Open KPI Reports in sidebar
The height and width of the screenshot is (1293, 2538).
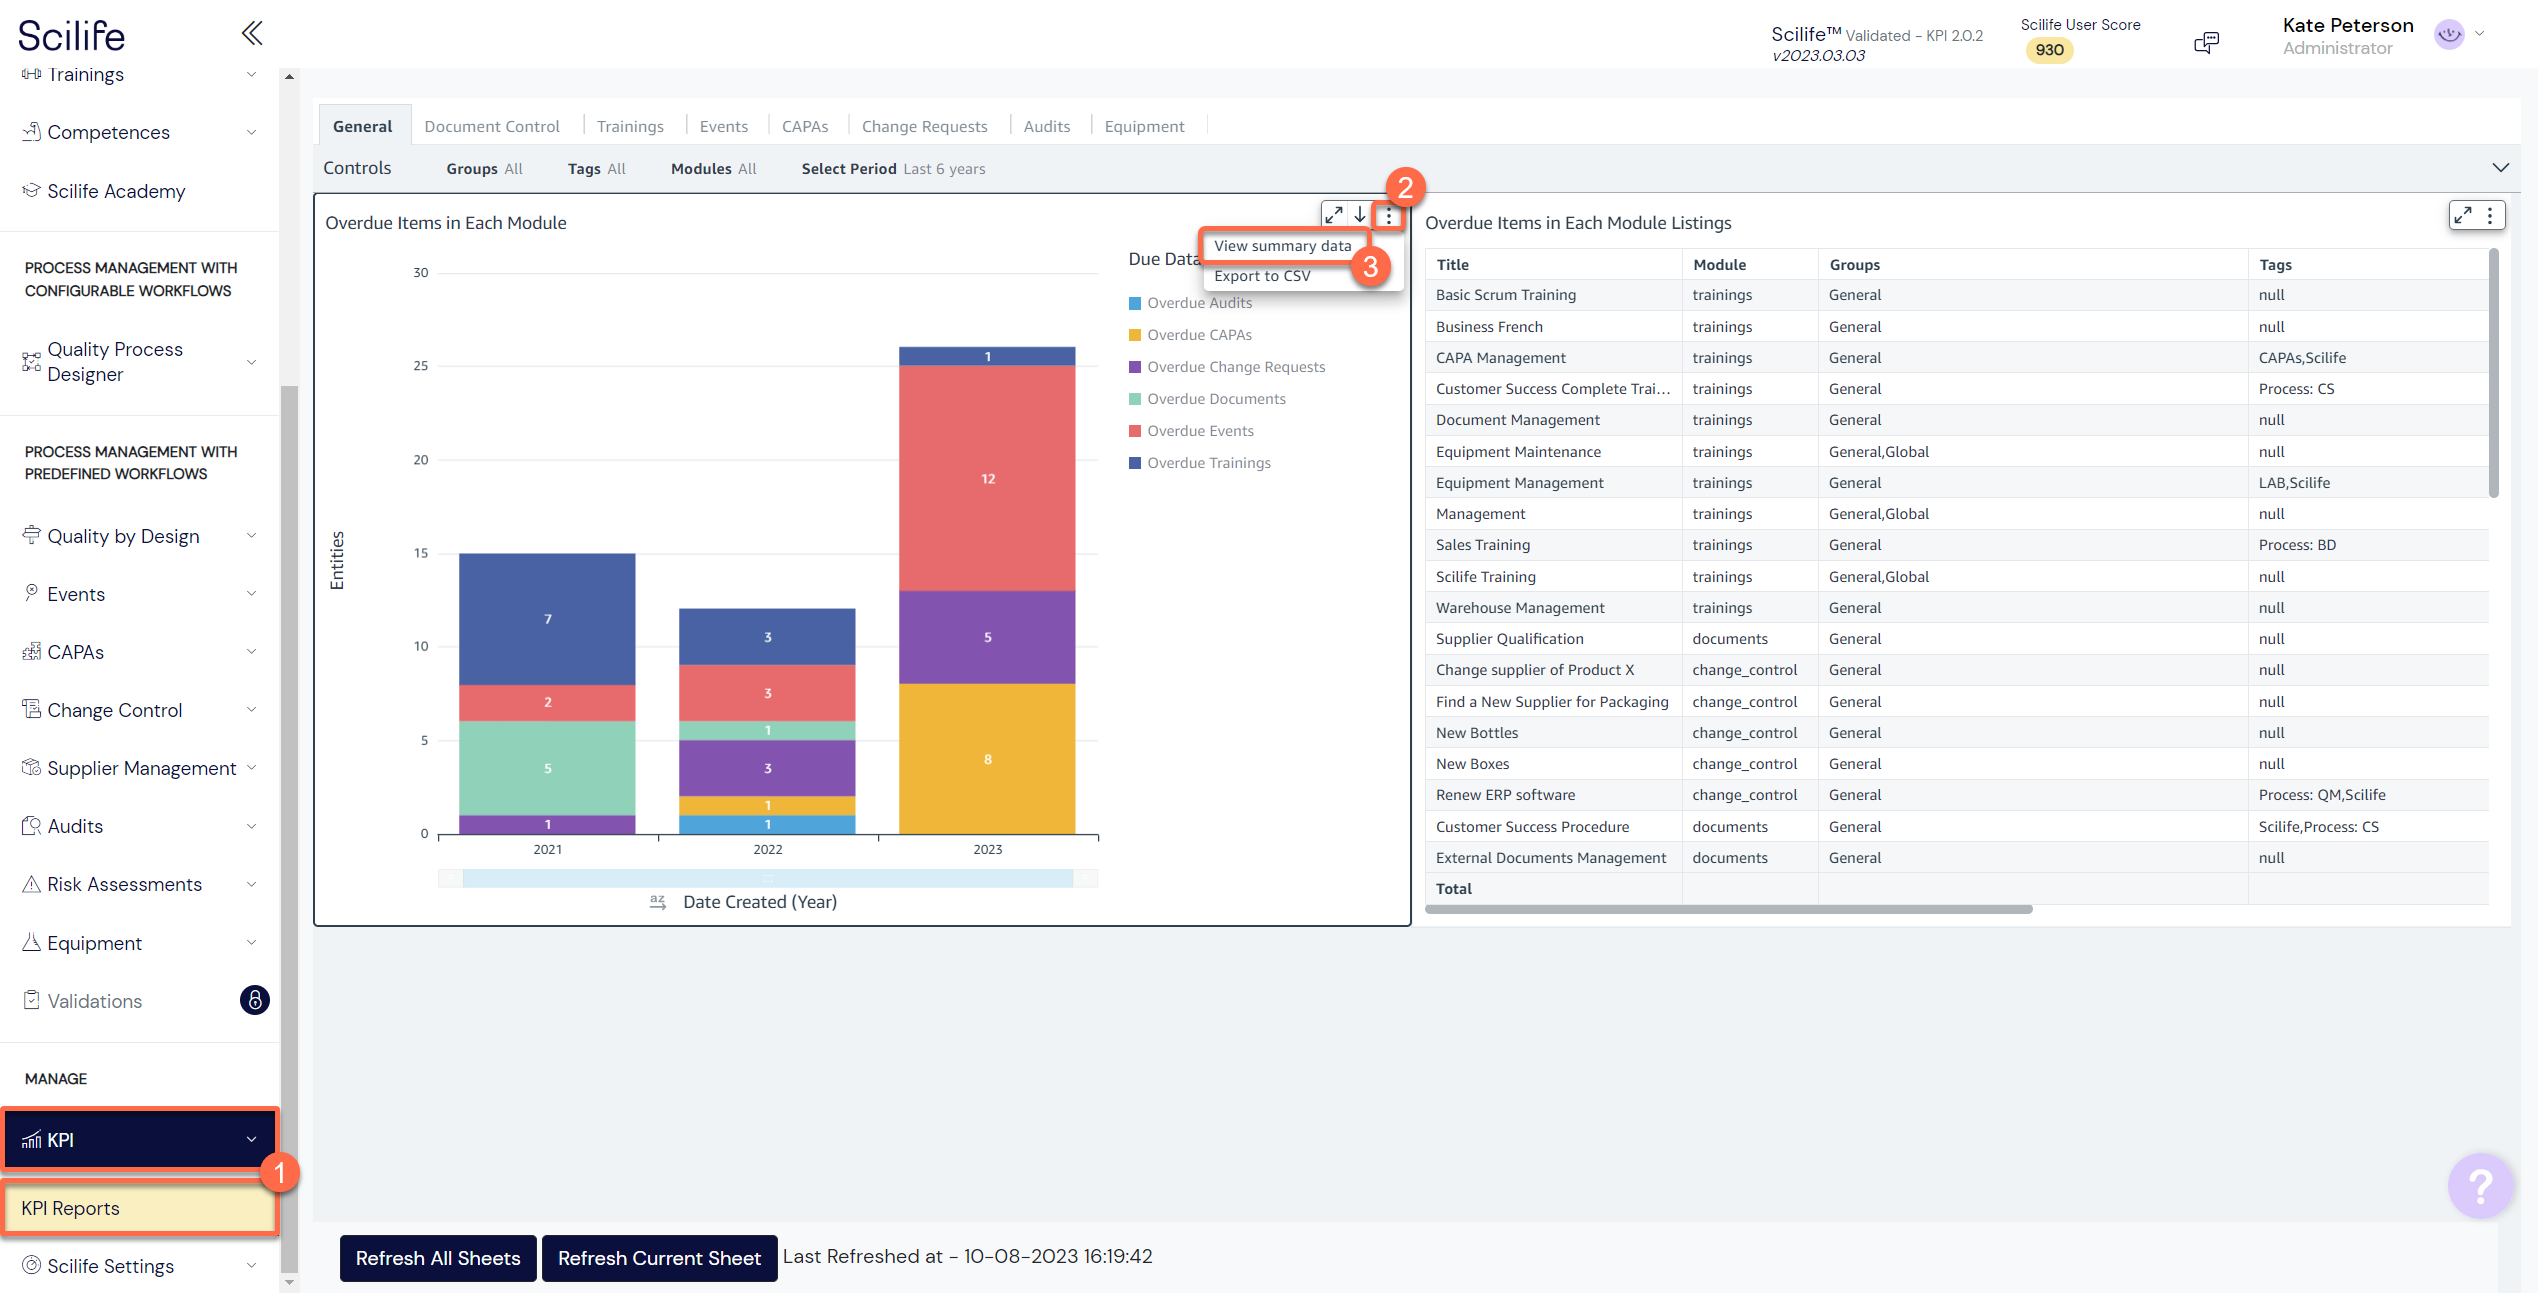pos(139,1208)
